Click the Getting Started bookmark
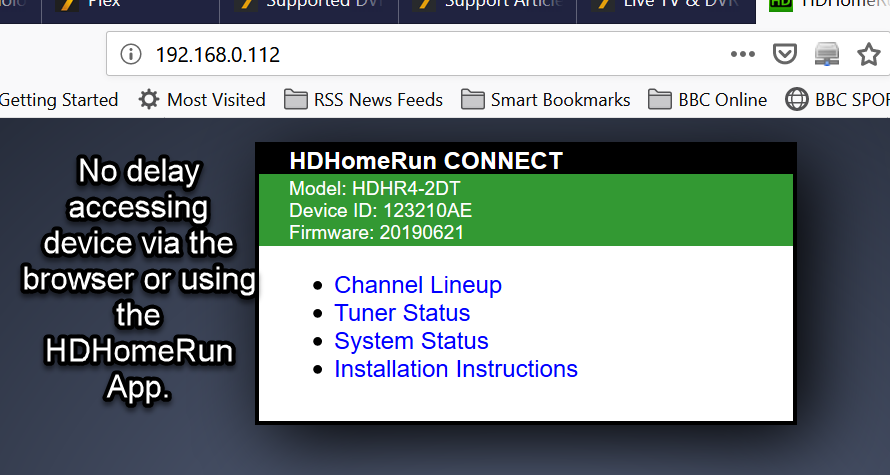890x475 pixels. (x=59, y=100)
